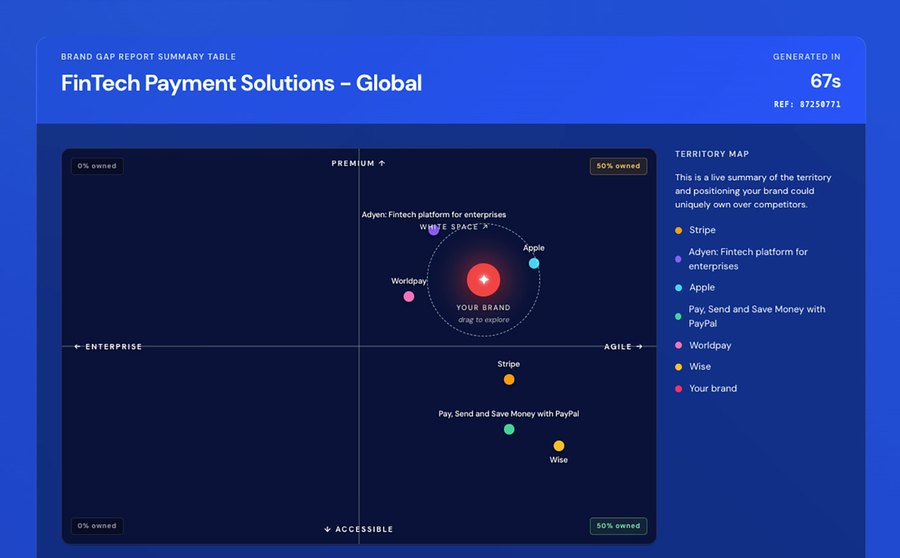Click the White Space label
The image size is (900, 558).
[454, 227]
